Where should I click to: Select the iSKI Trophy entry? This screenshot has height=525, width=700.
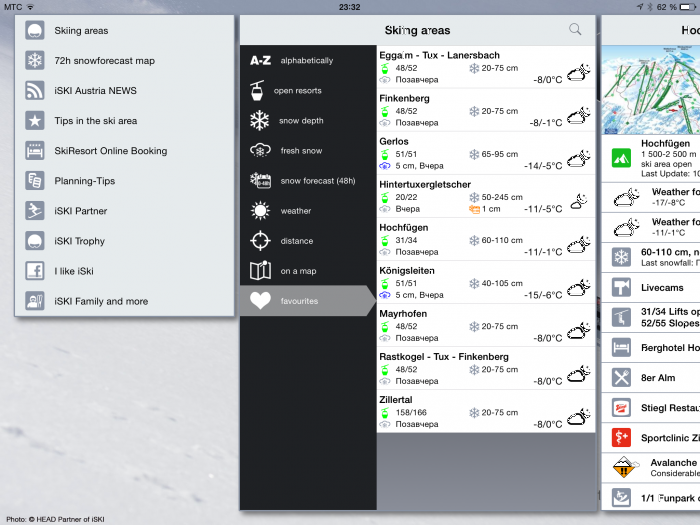click(x=125, y=241)
